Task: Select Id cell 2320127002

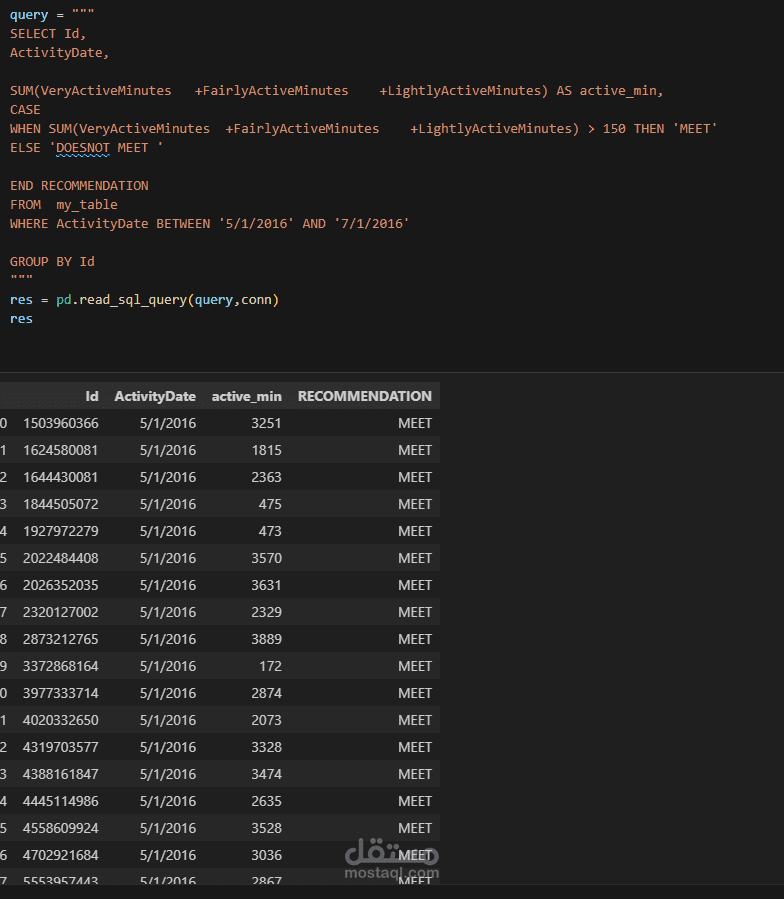Action: (x=61, y=612)
